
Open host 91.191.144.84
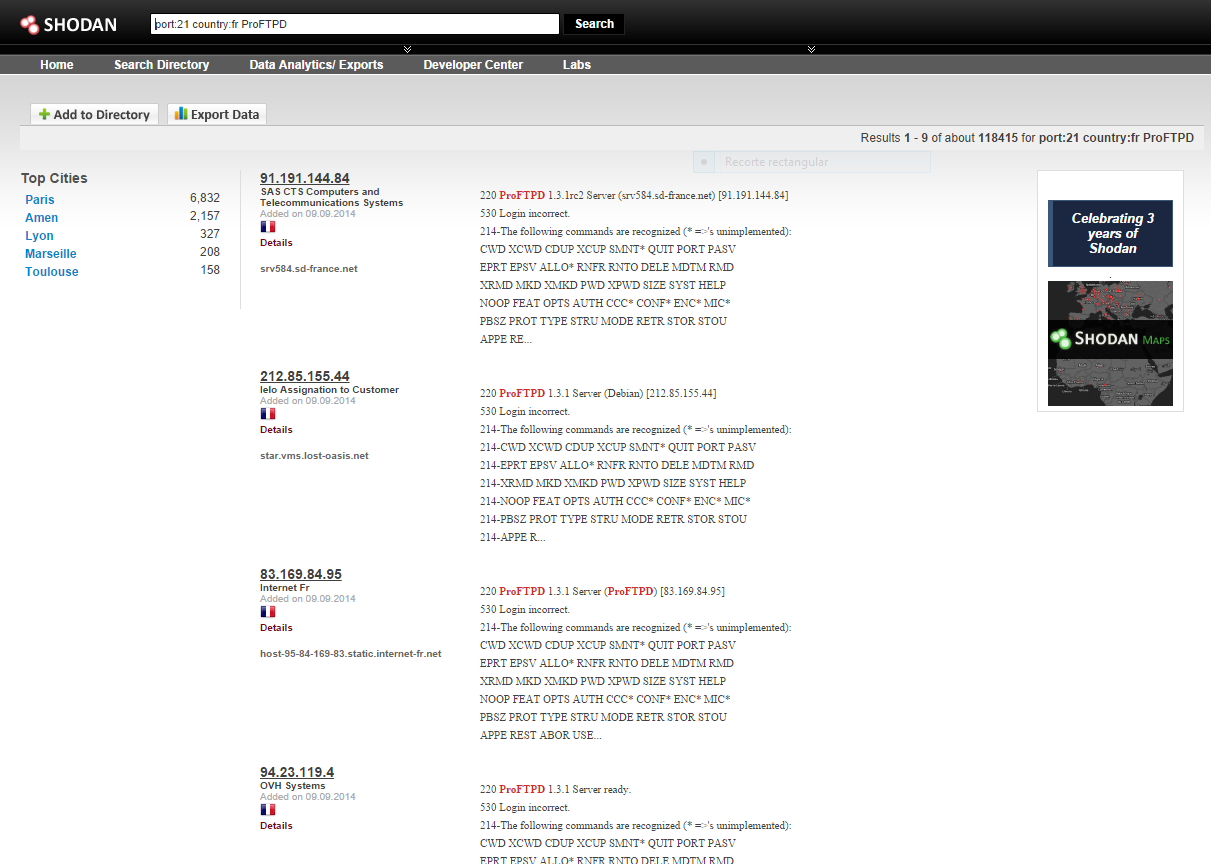tap(305, 178)
